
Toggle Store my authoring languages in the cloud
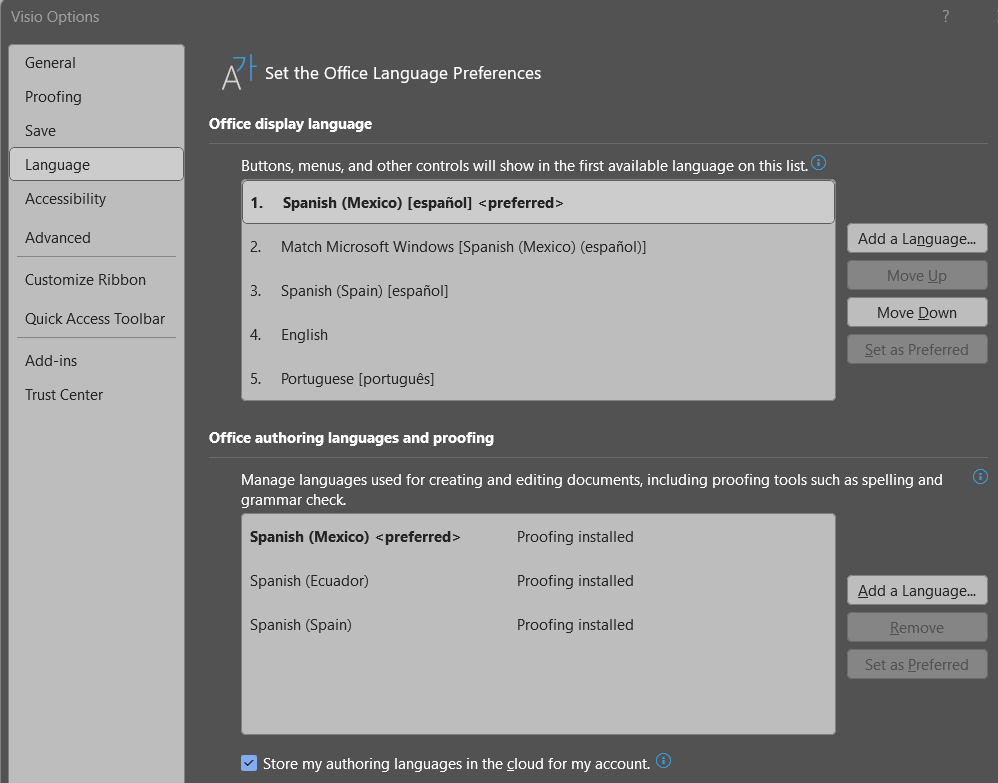pyautogui.click(x=249, y=763)
